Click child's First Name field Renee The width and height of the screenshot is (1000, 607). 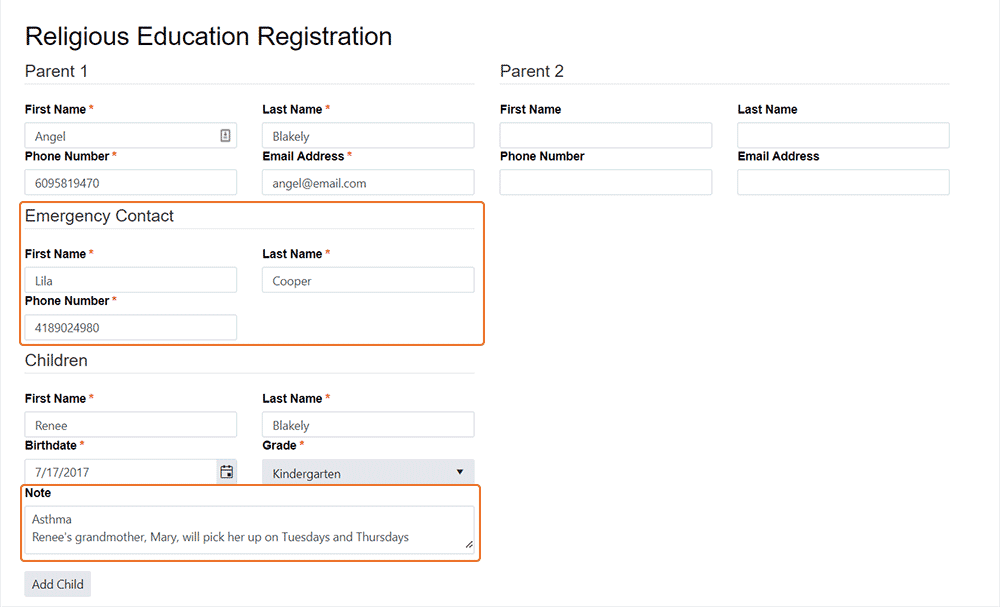131,425
